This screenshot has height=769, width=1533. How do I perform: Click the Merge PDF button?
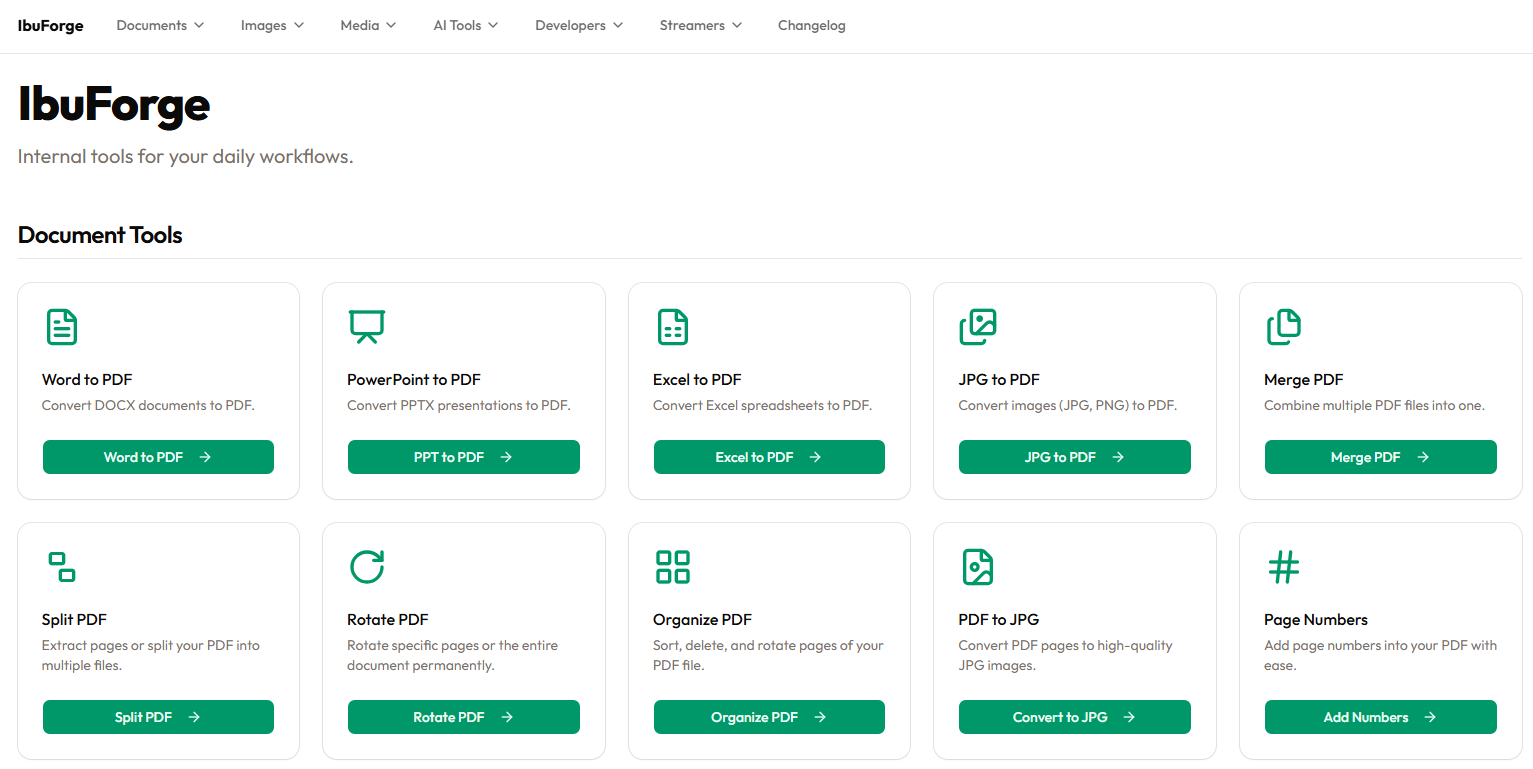(x=1380, y=457)
